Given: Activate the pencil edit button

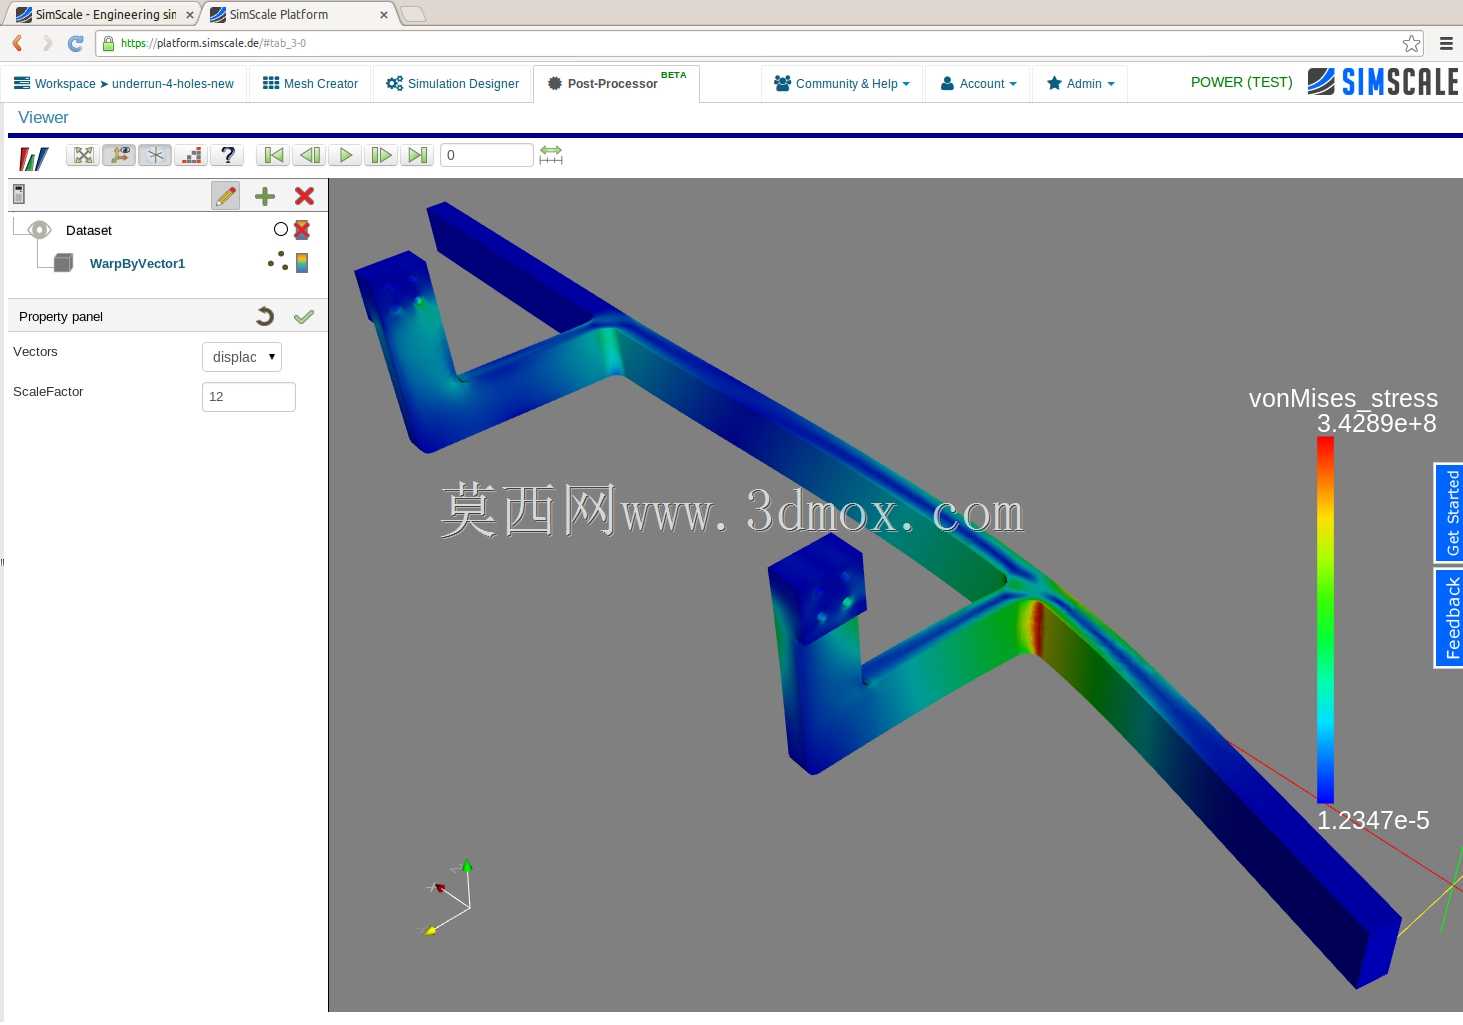Looking at the screenshot, I should point(226,196).
